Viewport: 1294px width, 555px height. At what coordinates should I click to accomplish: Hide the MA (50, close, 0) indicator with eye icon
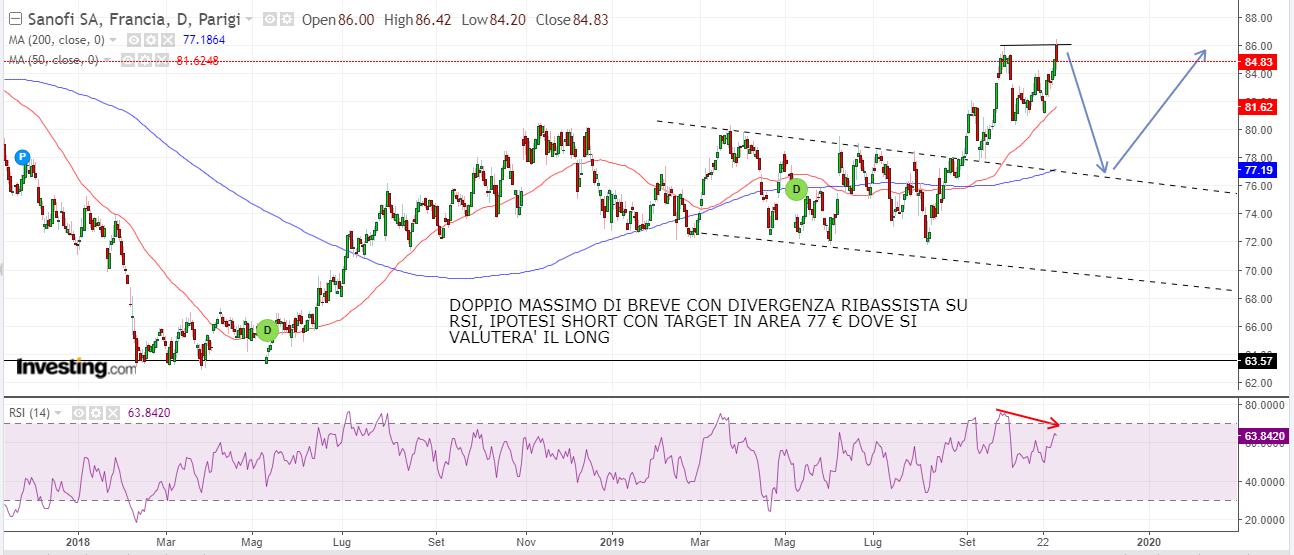click(128, 60)
